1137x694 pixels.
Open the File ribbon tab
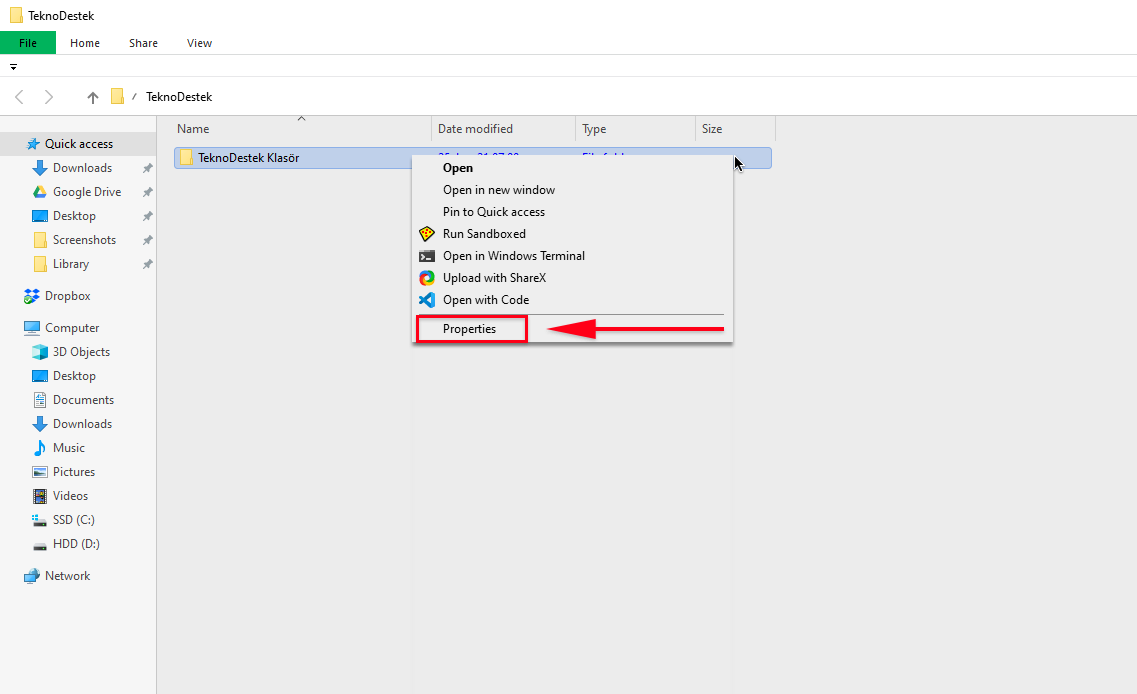pyautogui.click(x=28, y=43)
